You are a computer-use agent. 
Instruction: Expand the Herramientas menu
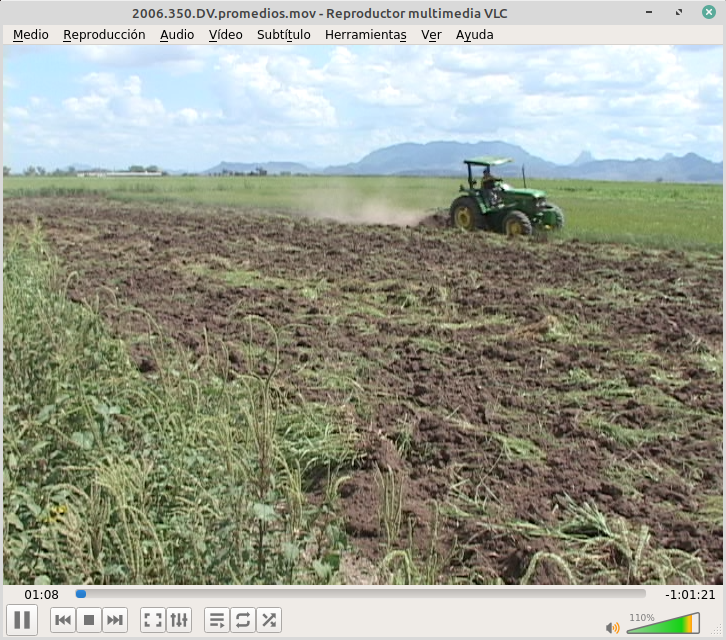click(x=365, y=35)
